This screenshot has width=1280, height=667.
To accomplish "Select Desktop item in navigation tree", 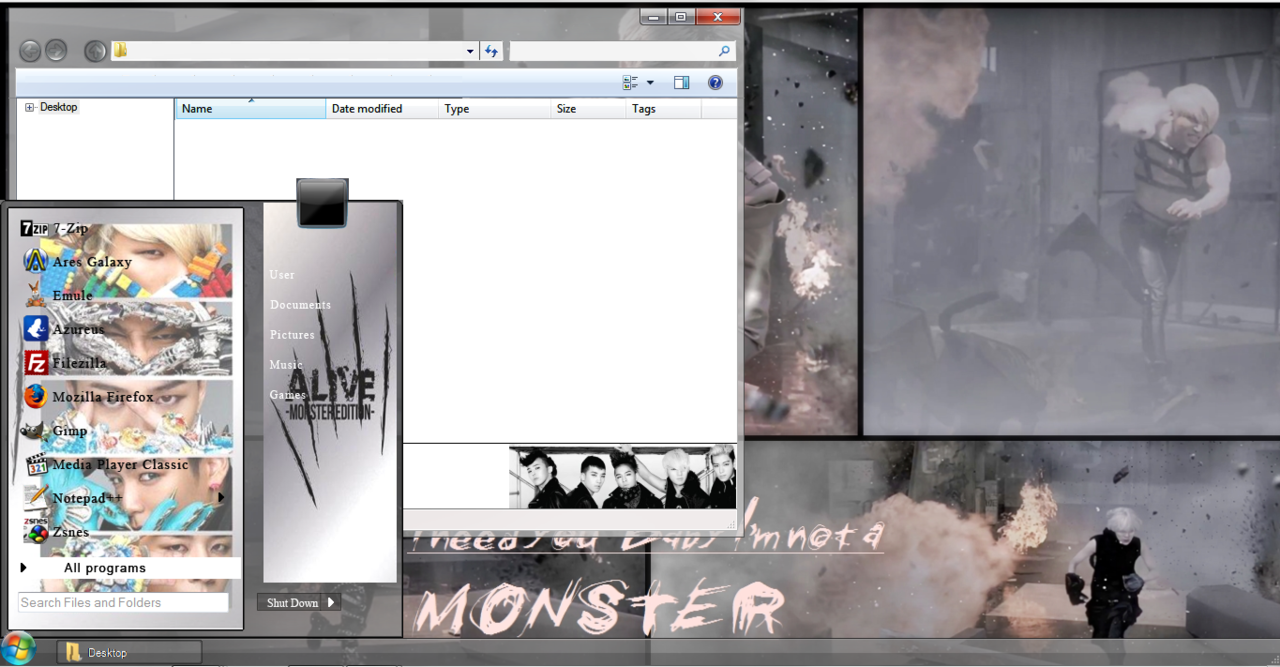I will 59,107.
